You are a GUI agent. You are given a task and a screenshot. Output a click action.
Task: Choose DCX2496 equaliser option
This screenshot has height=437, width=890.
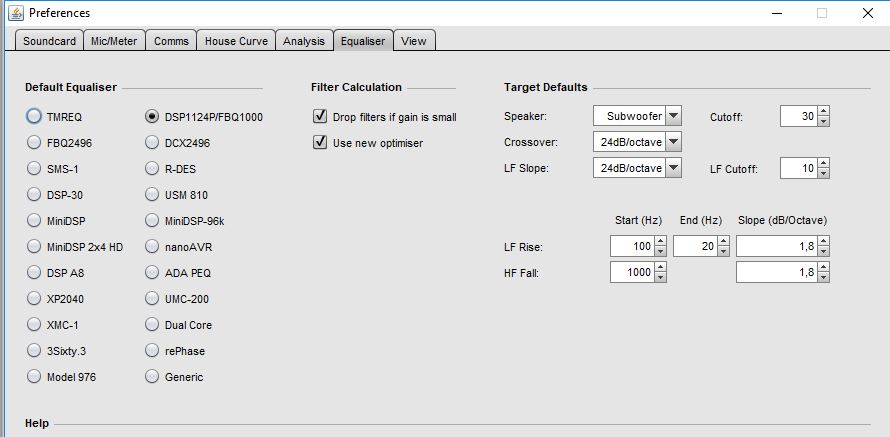coord(152,142)
